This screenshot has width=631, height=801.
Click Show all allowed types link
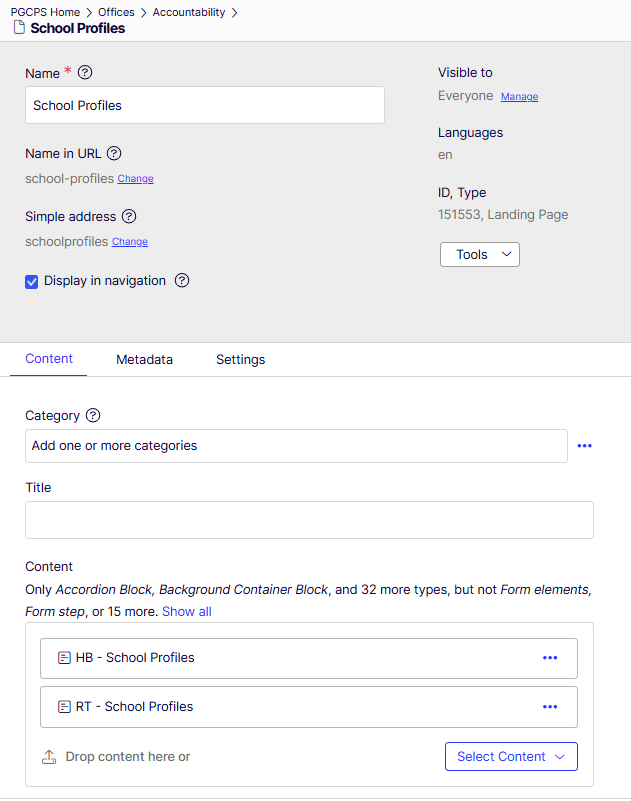[x=187, y=611]
